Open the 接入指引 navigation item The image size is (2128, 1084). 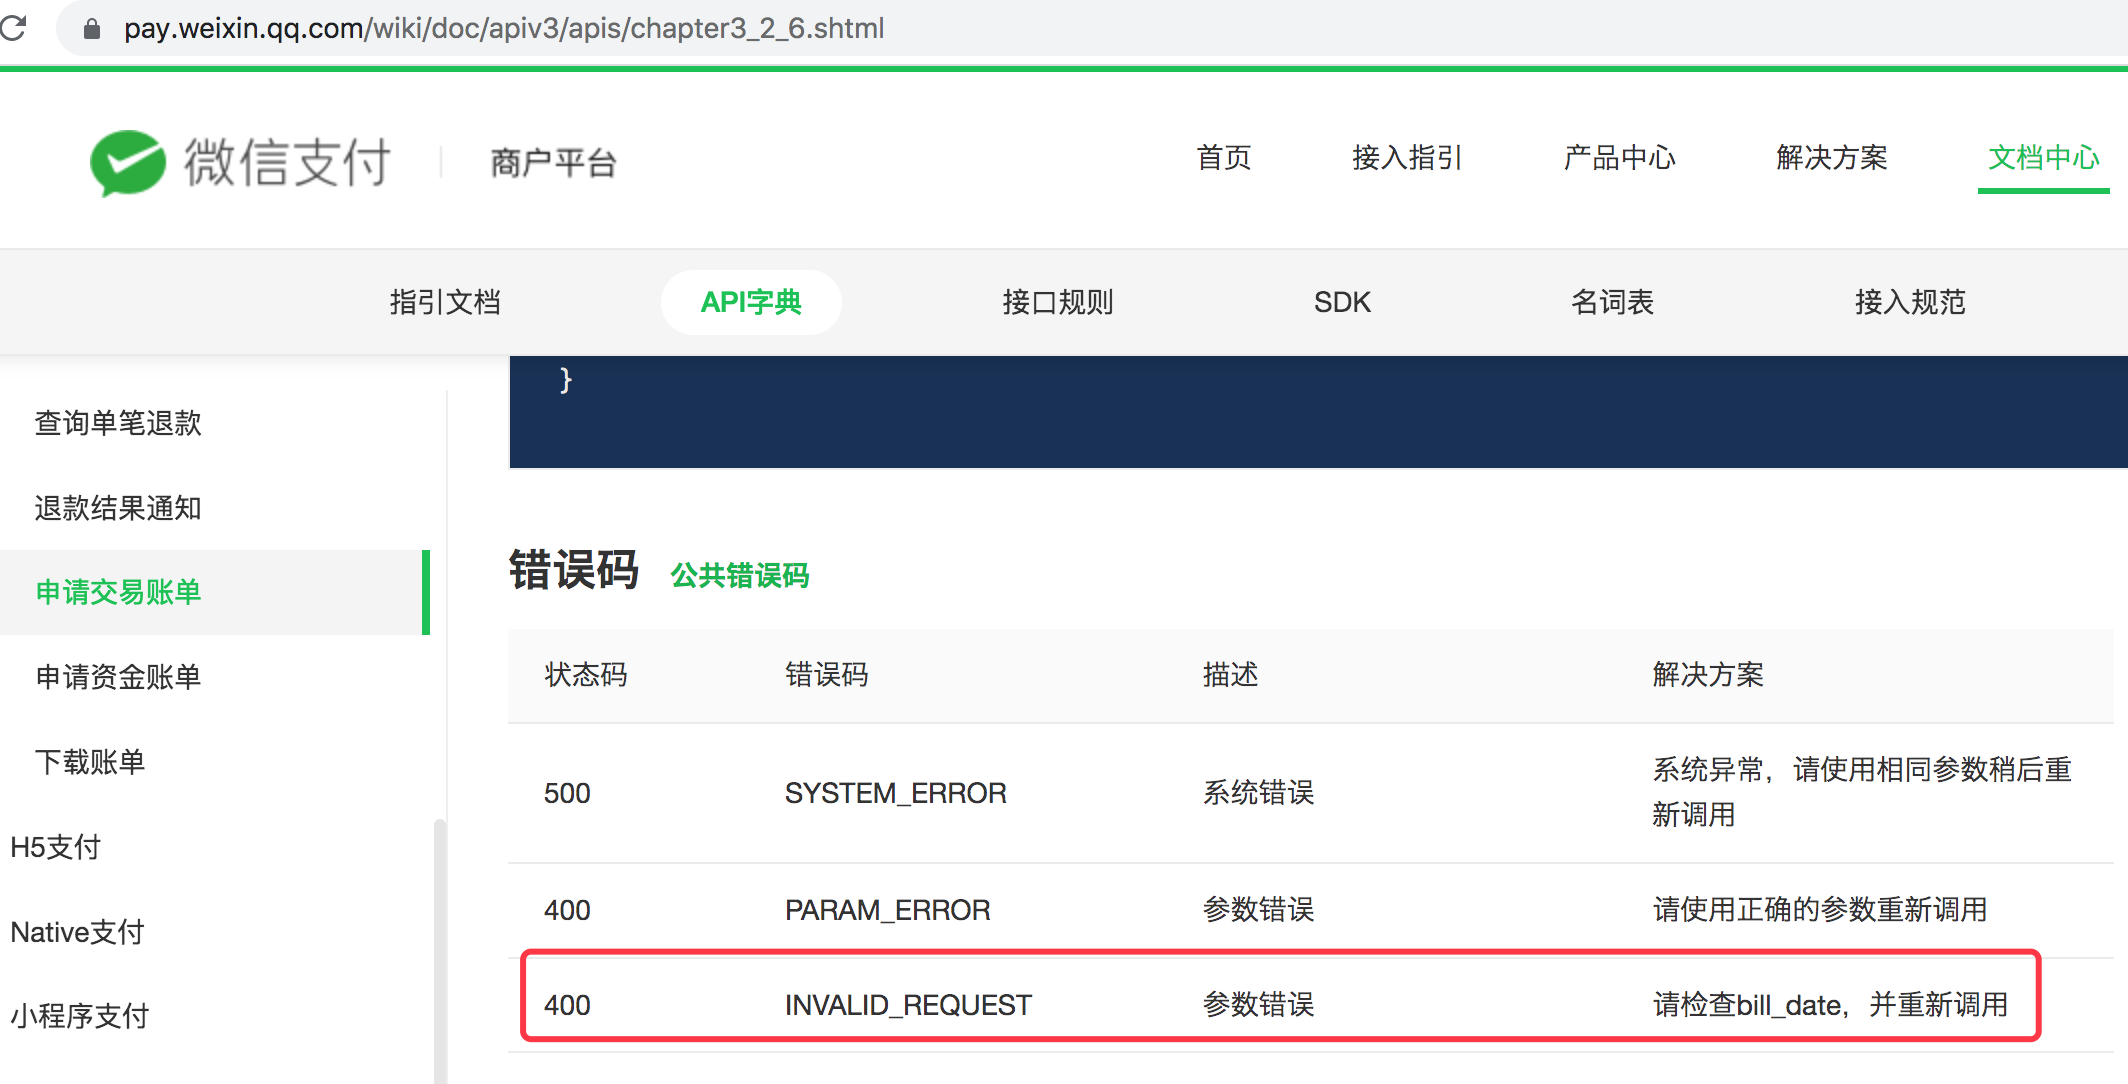pos(1406,158)
